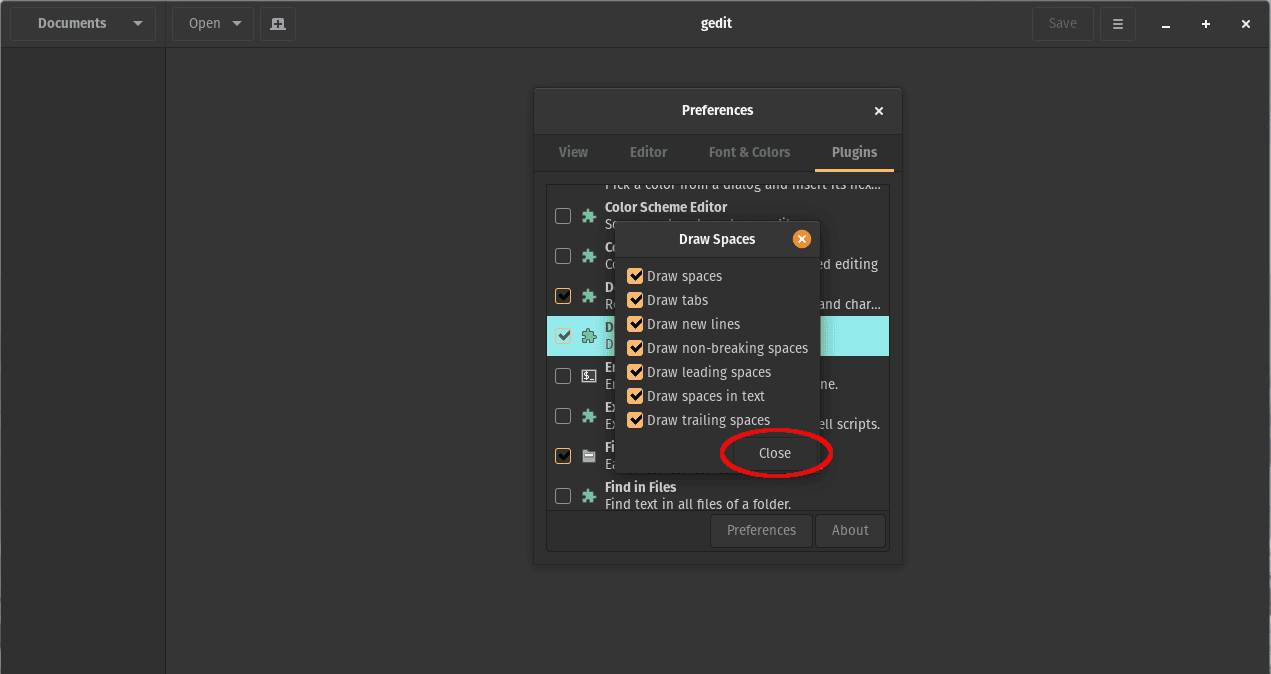1271x674 pixels.
Task: Uncheck Draw leading spaces
Action: pyautogui.click(x=635, y=372)
